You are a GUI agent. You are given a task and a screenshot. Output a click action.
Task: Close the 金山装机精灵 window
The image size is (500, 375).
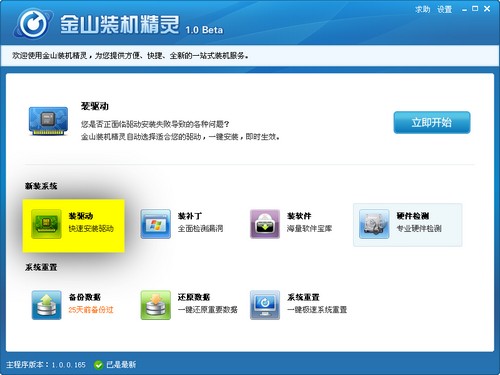point(487,9)
